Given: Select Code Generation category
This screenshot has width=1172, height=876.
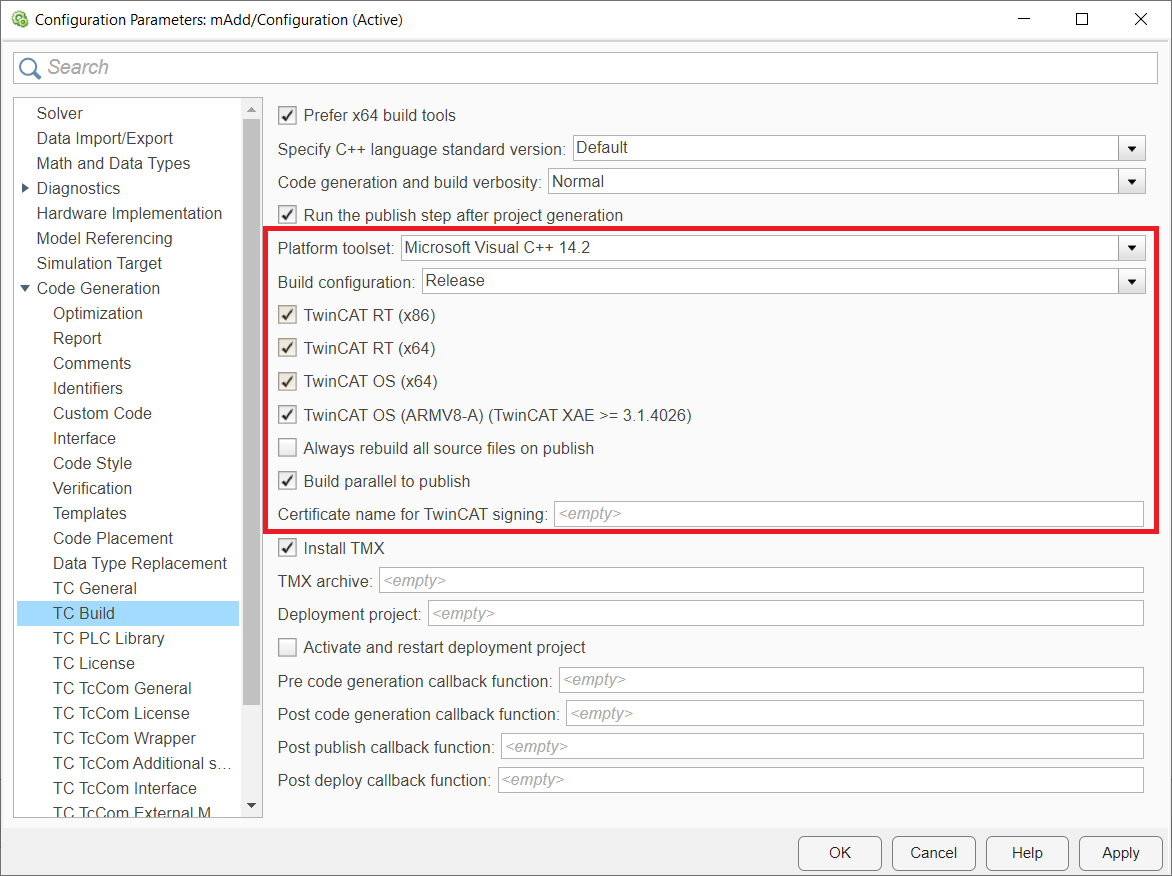Looking at the screenshot, I should pyautogui.click(x=99, y=289).
